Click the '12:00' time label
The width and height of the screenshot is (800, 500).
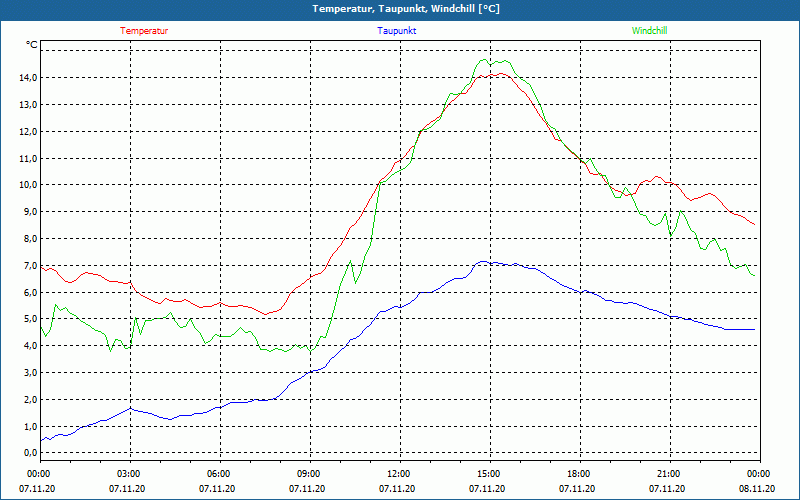pyautogui.click(x=397, y=473)
